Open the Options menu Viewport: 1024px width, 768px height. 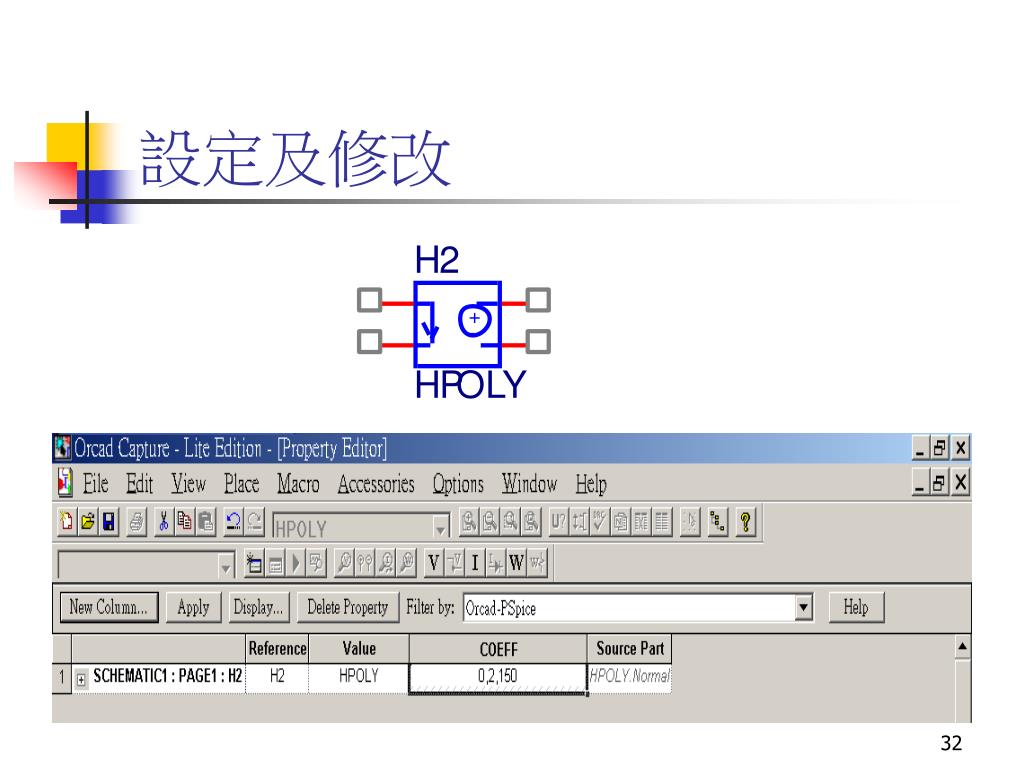458,484
